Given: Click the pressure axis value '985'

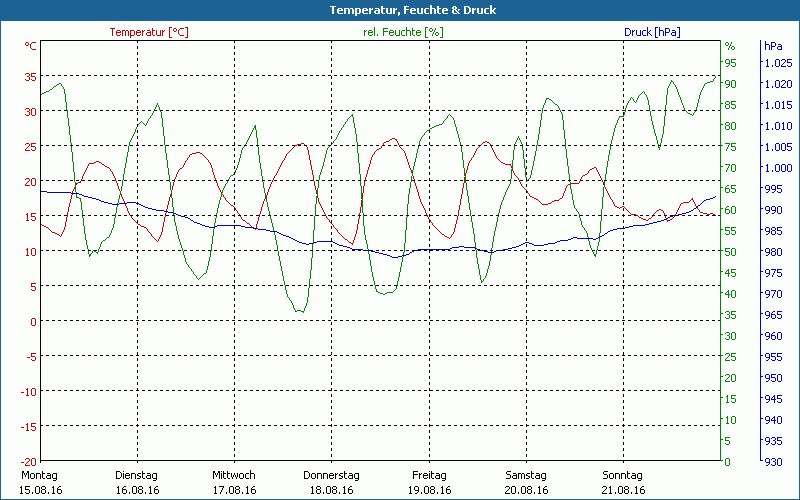Looking at the screenshot, I should (773, 231).
